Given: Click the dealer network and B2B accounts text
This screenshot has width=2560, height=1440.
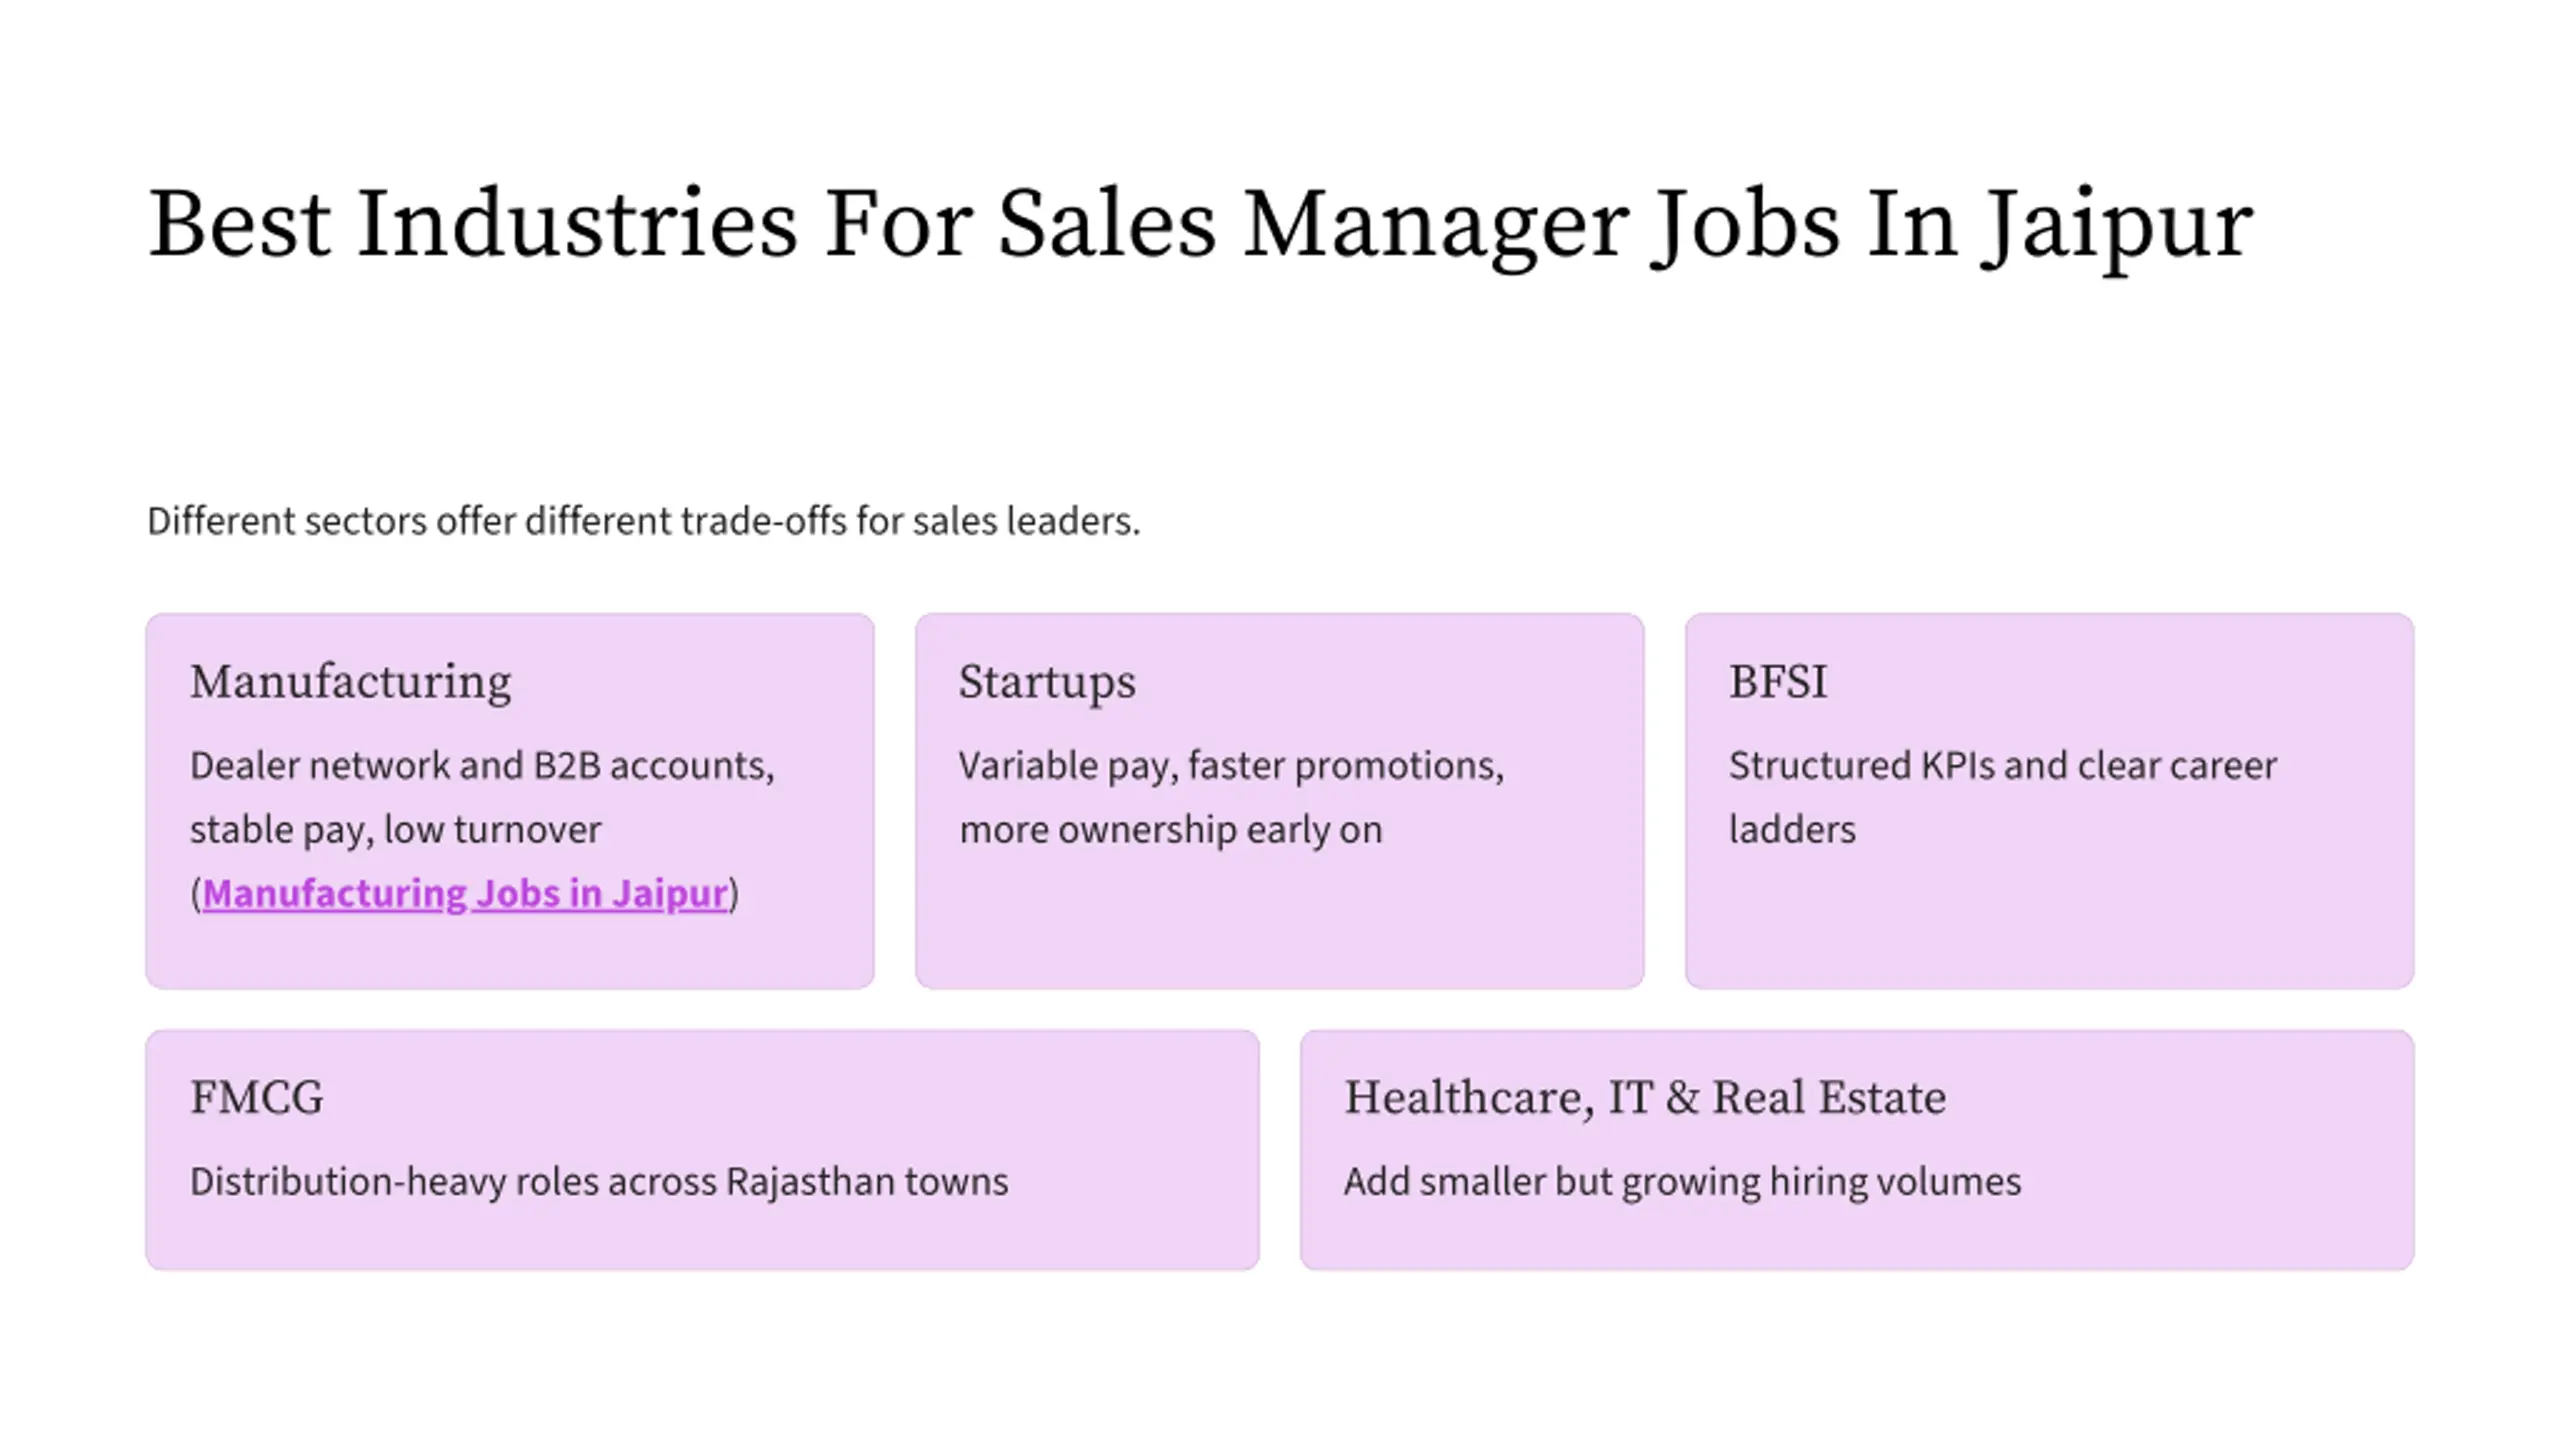Looking at the screenshot, I should pos(482,766).
